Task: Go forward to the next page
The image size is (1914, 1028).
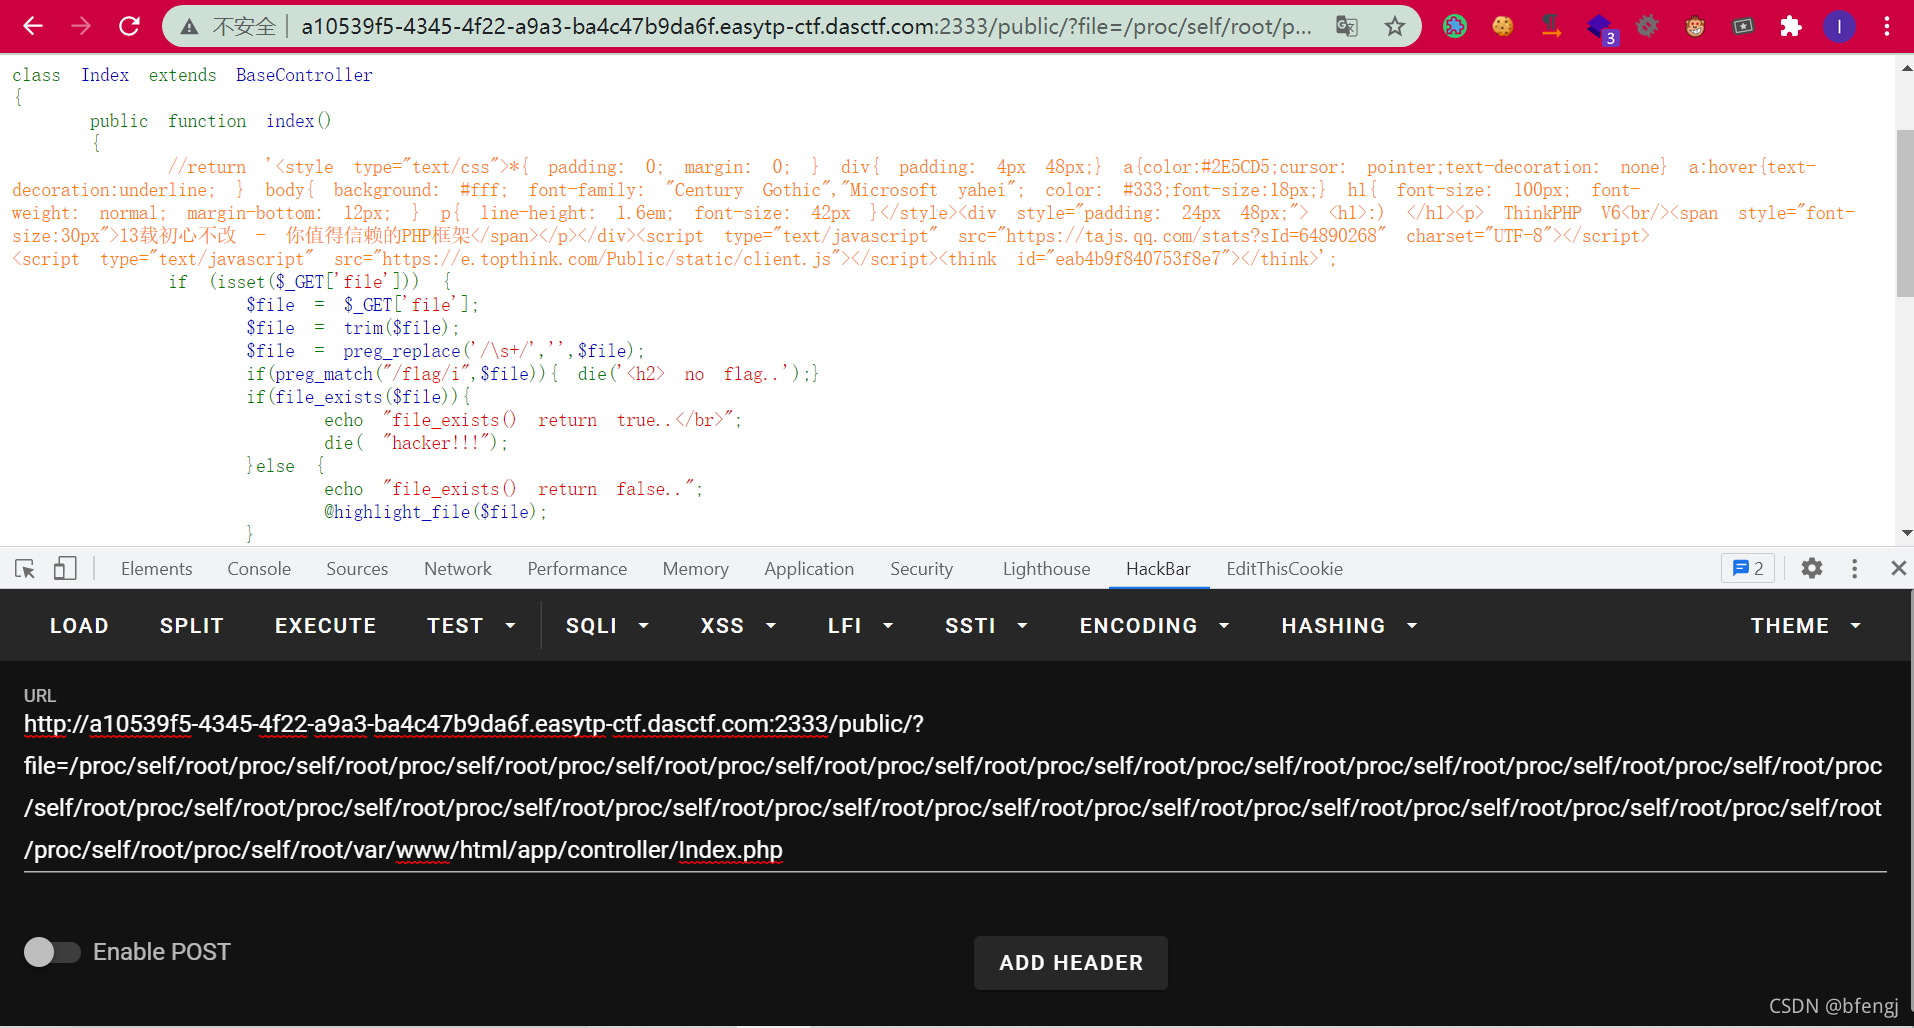Action: (81, 26)
